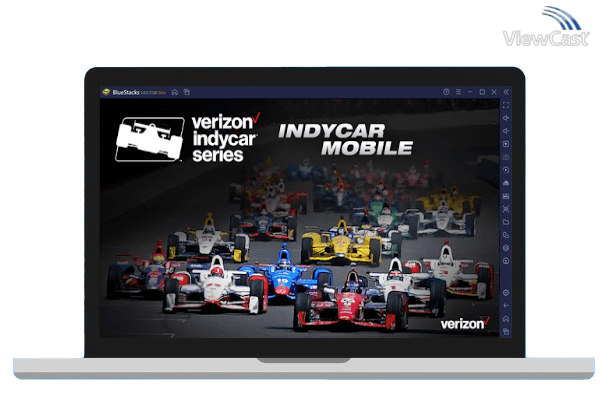This screenshot has width=602, height=414.
Task: Click the INDYCAR MOBILE title text
Action: tap(345, 140)
